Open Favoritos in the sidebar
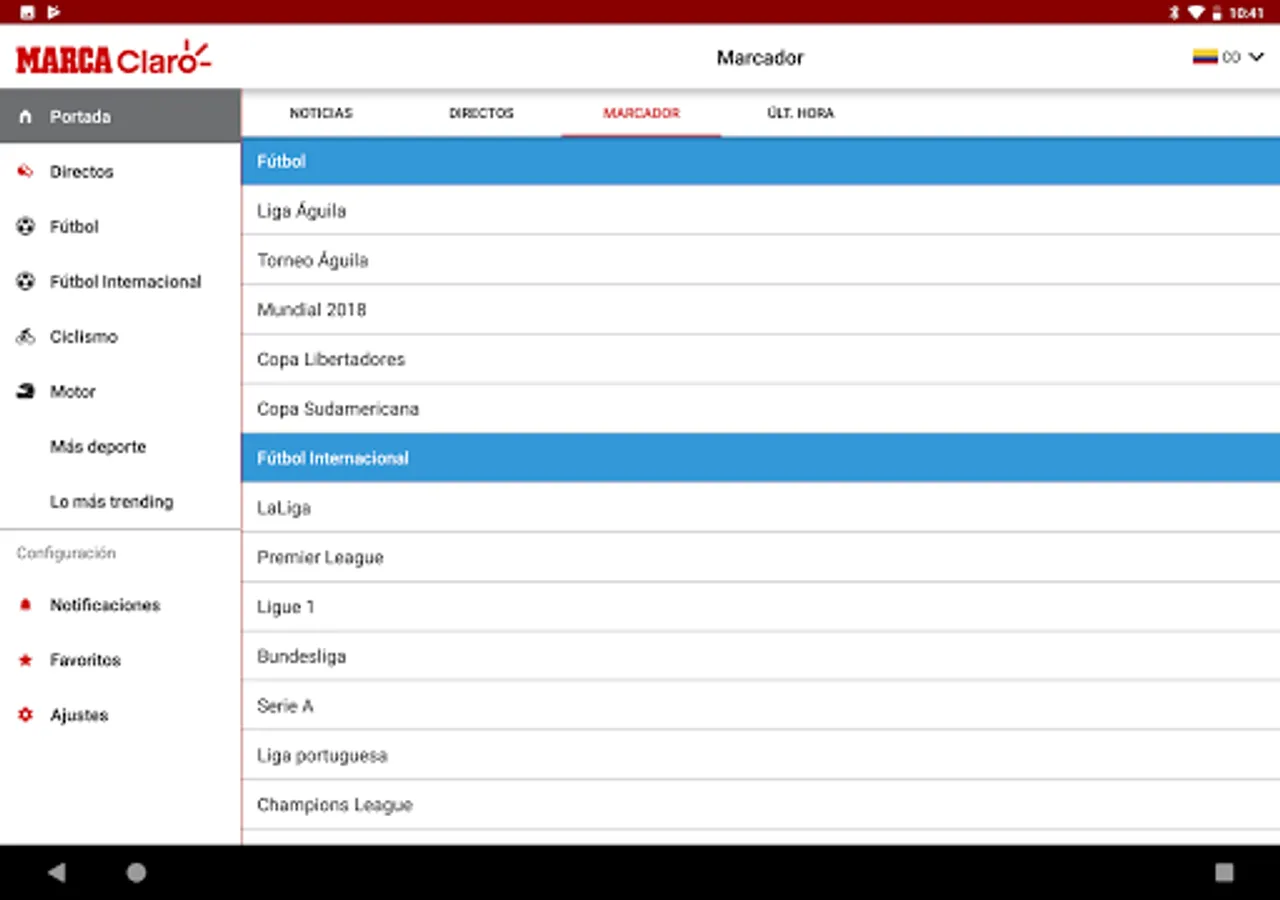 120,660
